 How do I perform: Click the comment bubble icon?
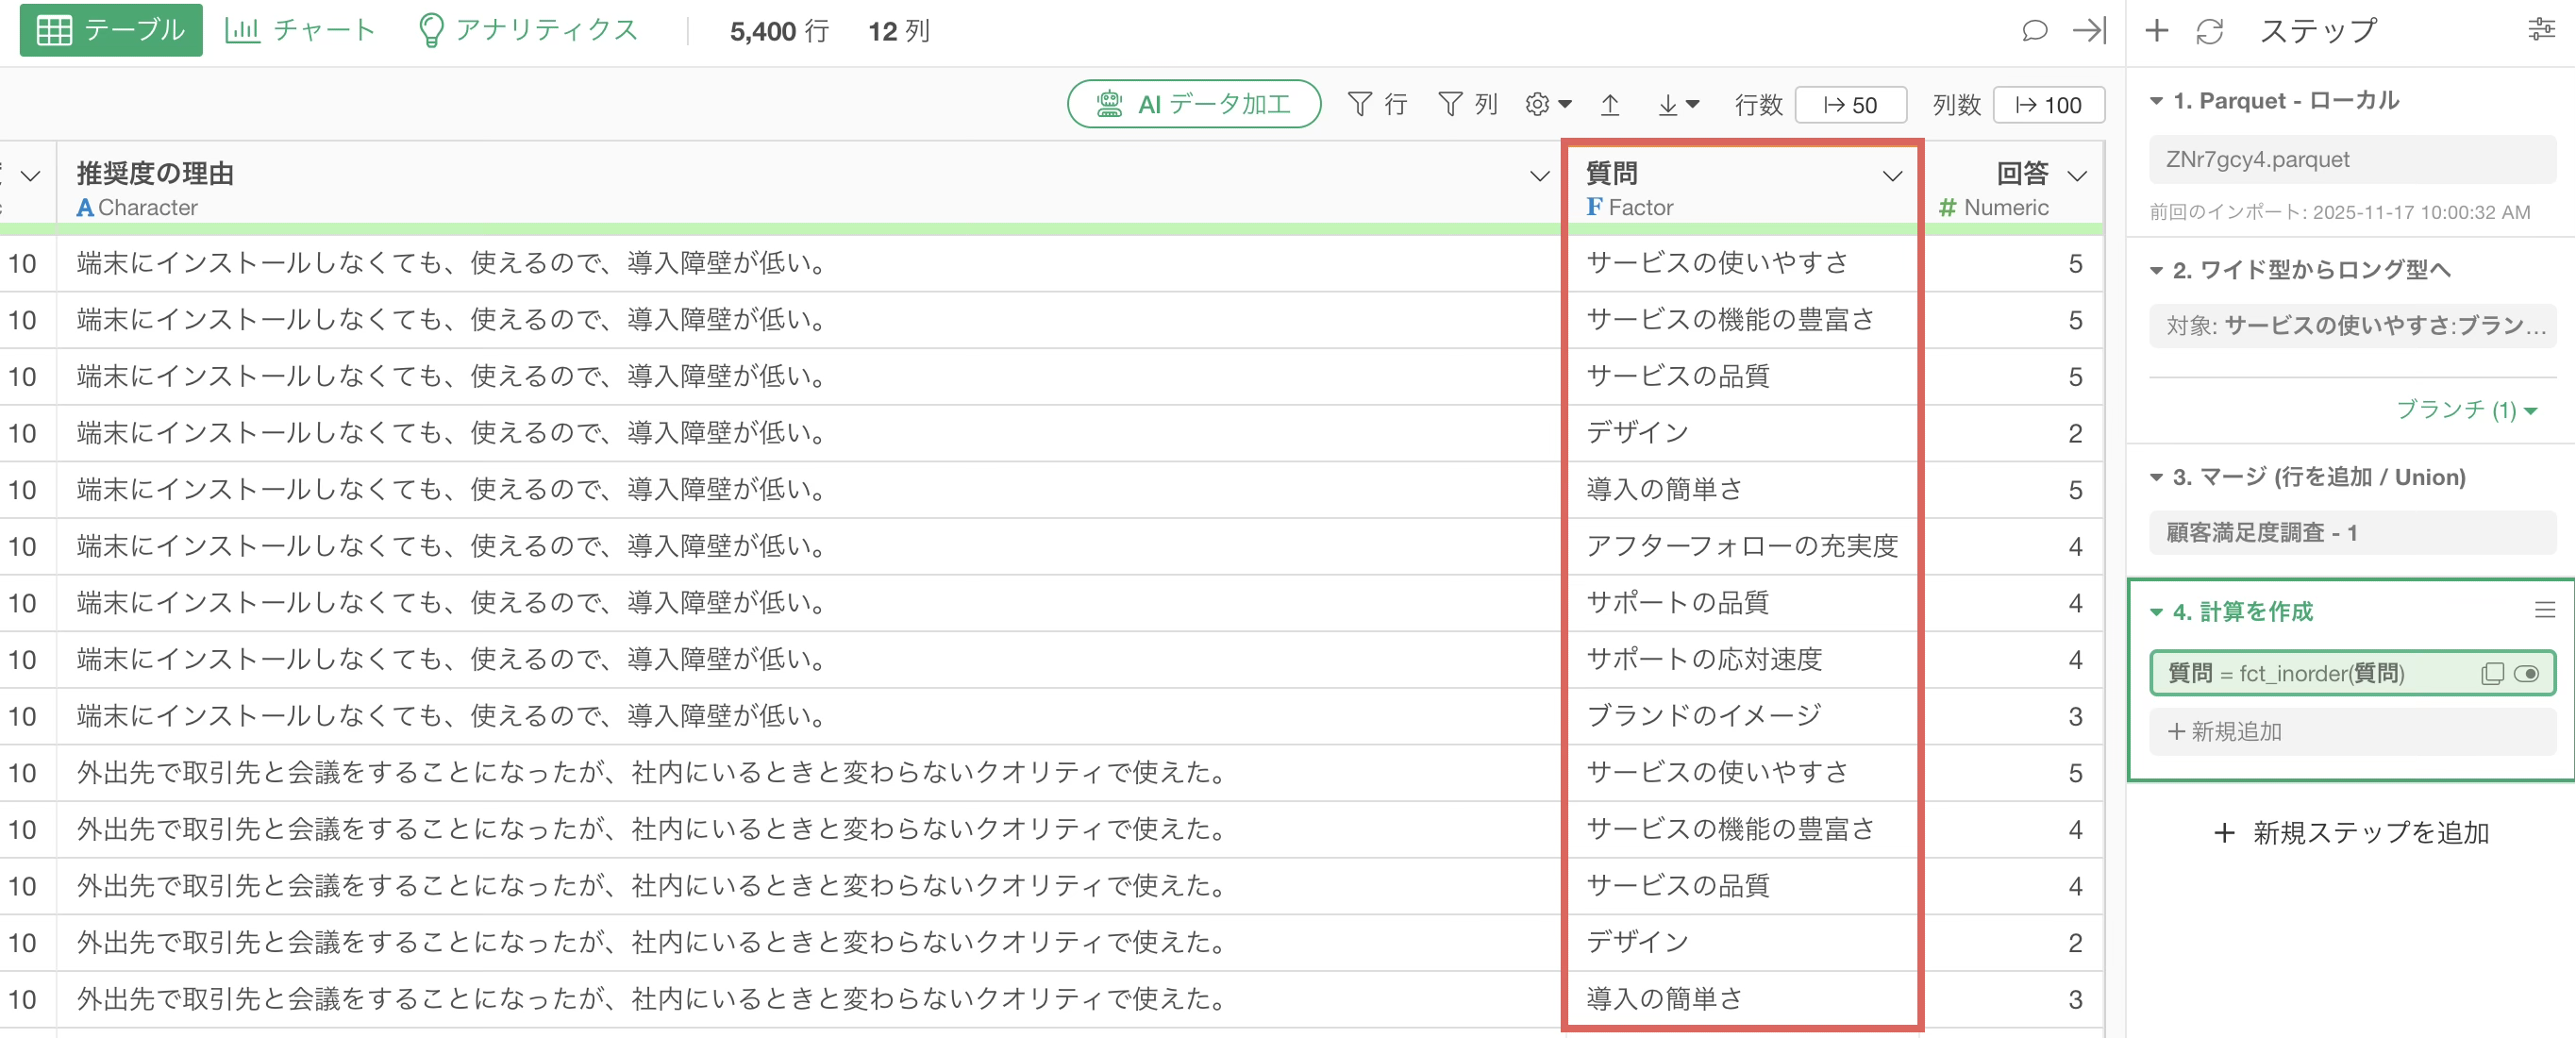[2034, 30]
